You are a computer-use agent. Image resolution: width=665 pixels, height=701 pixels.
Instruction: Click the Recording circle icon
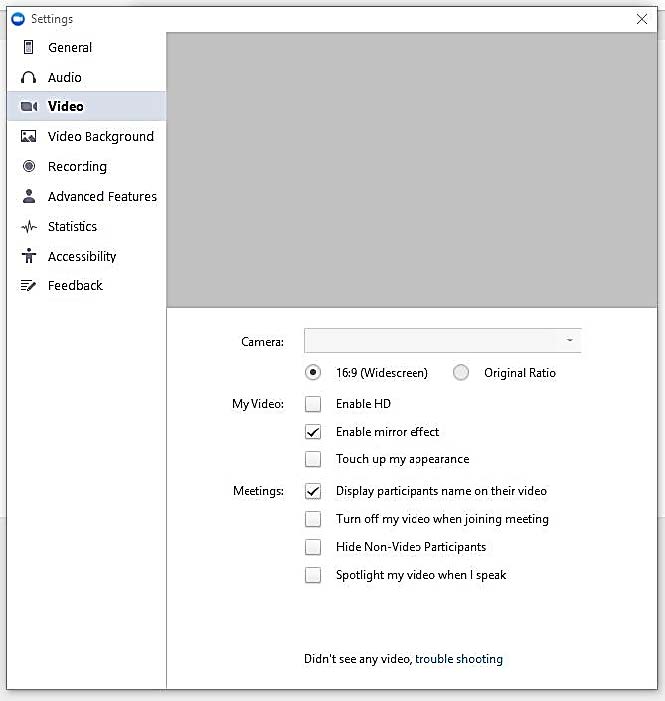click(x=28, y=167)
